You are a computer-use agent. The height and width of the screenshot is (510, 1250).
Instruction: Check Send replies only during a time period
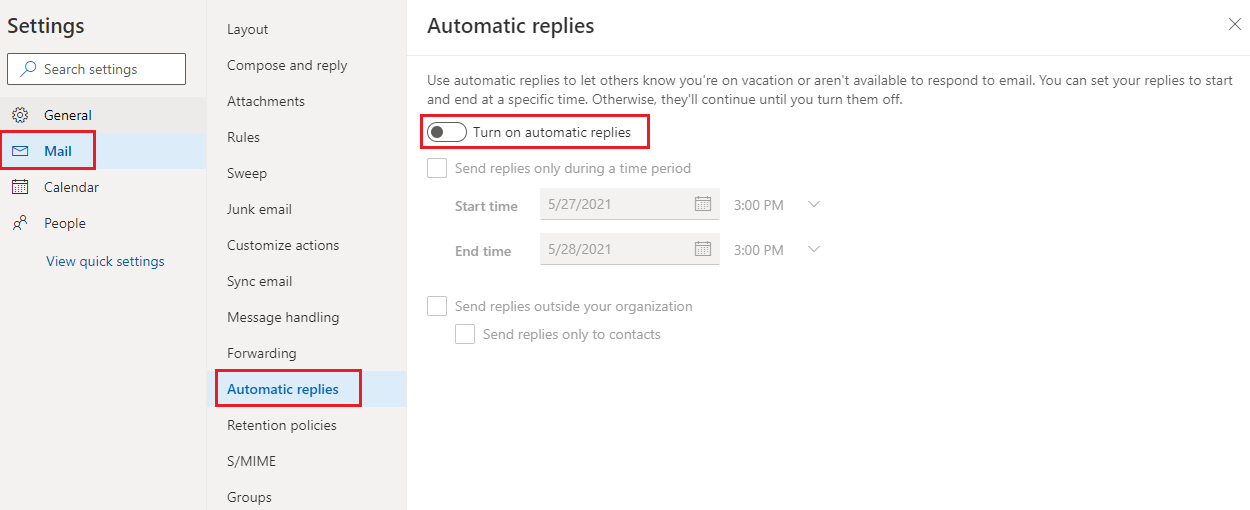click(x=437, y=168)
